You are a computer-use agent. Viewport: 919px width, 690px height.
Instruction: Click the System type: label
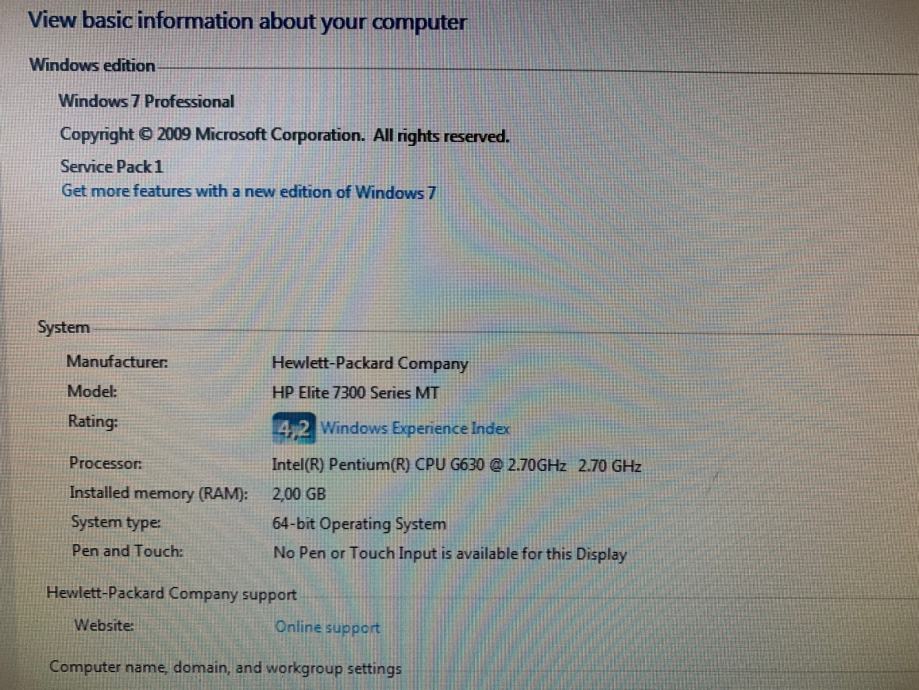click(x=115, y=522)
